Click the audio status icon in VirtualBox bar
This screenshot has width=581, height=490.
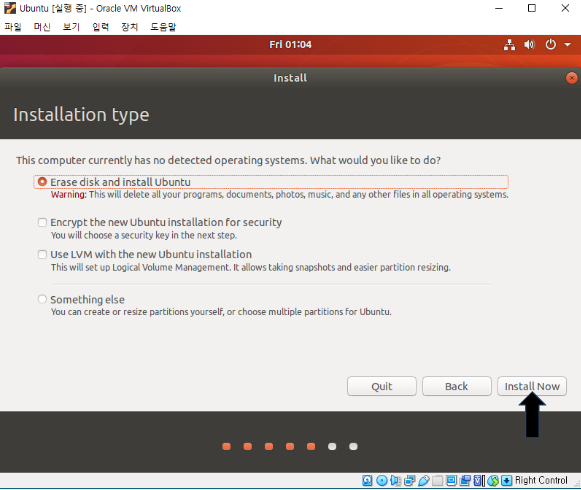[x=395, y=481]
